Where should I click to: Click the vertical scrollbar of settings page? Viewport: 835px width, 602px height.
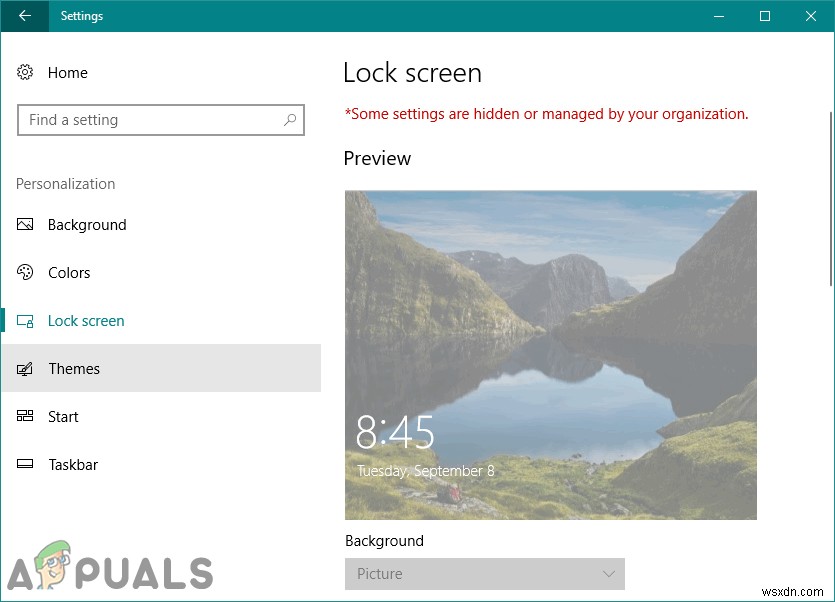(x=831, y=199)
